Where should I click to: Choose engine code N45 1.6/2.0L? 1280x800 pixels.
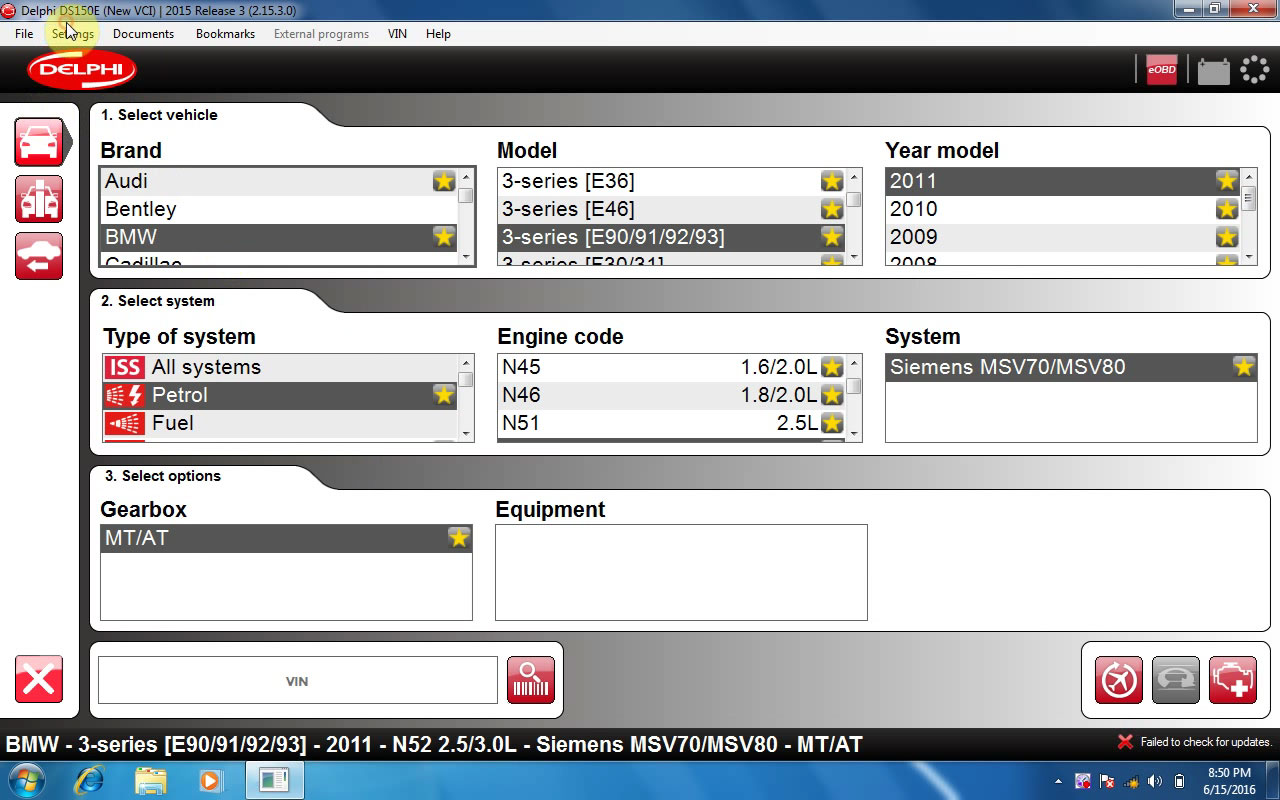coord(671,367)
